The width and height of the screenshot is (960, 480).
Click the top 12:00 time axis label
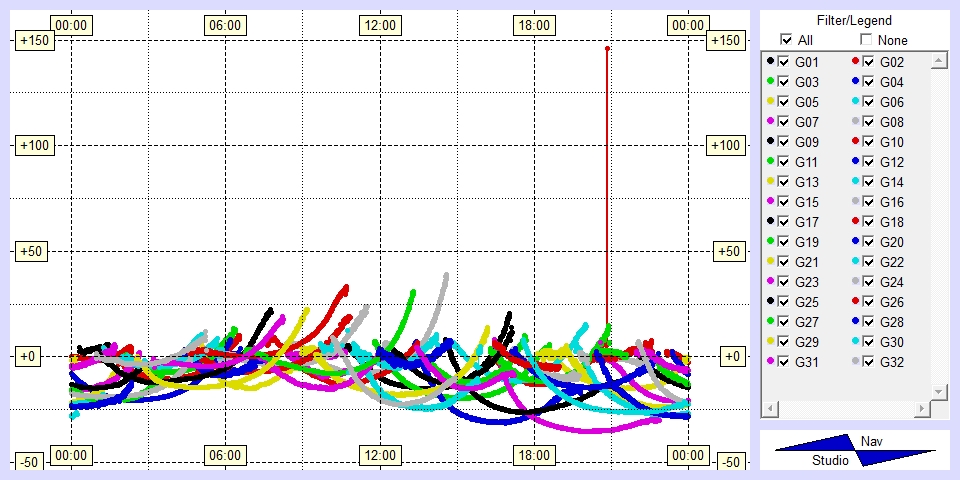[379, 25]
